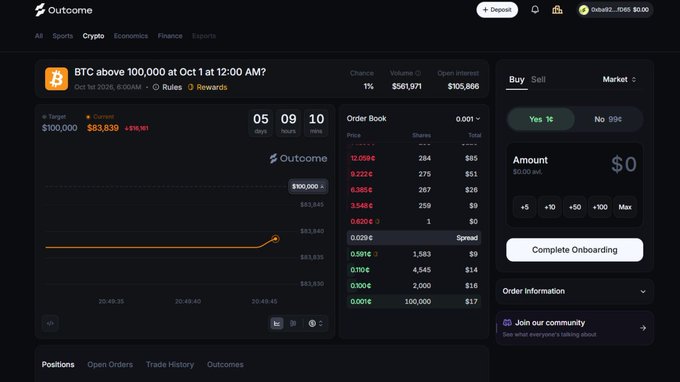Viewport: 680px width, 382px height.
Task: Click the chart's current price point
Action: (275, 239)
